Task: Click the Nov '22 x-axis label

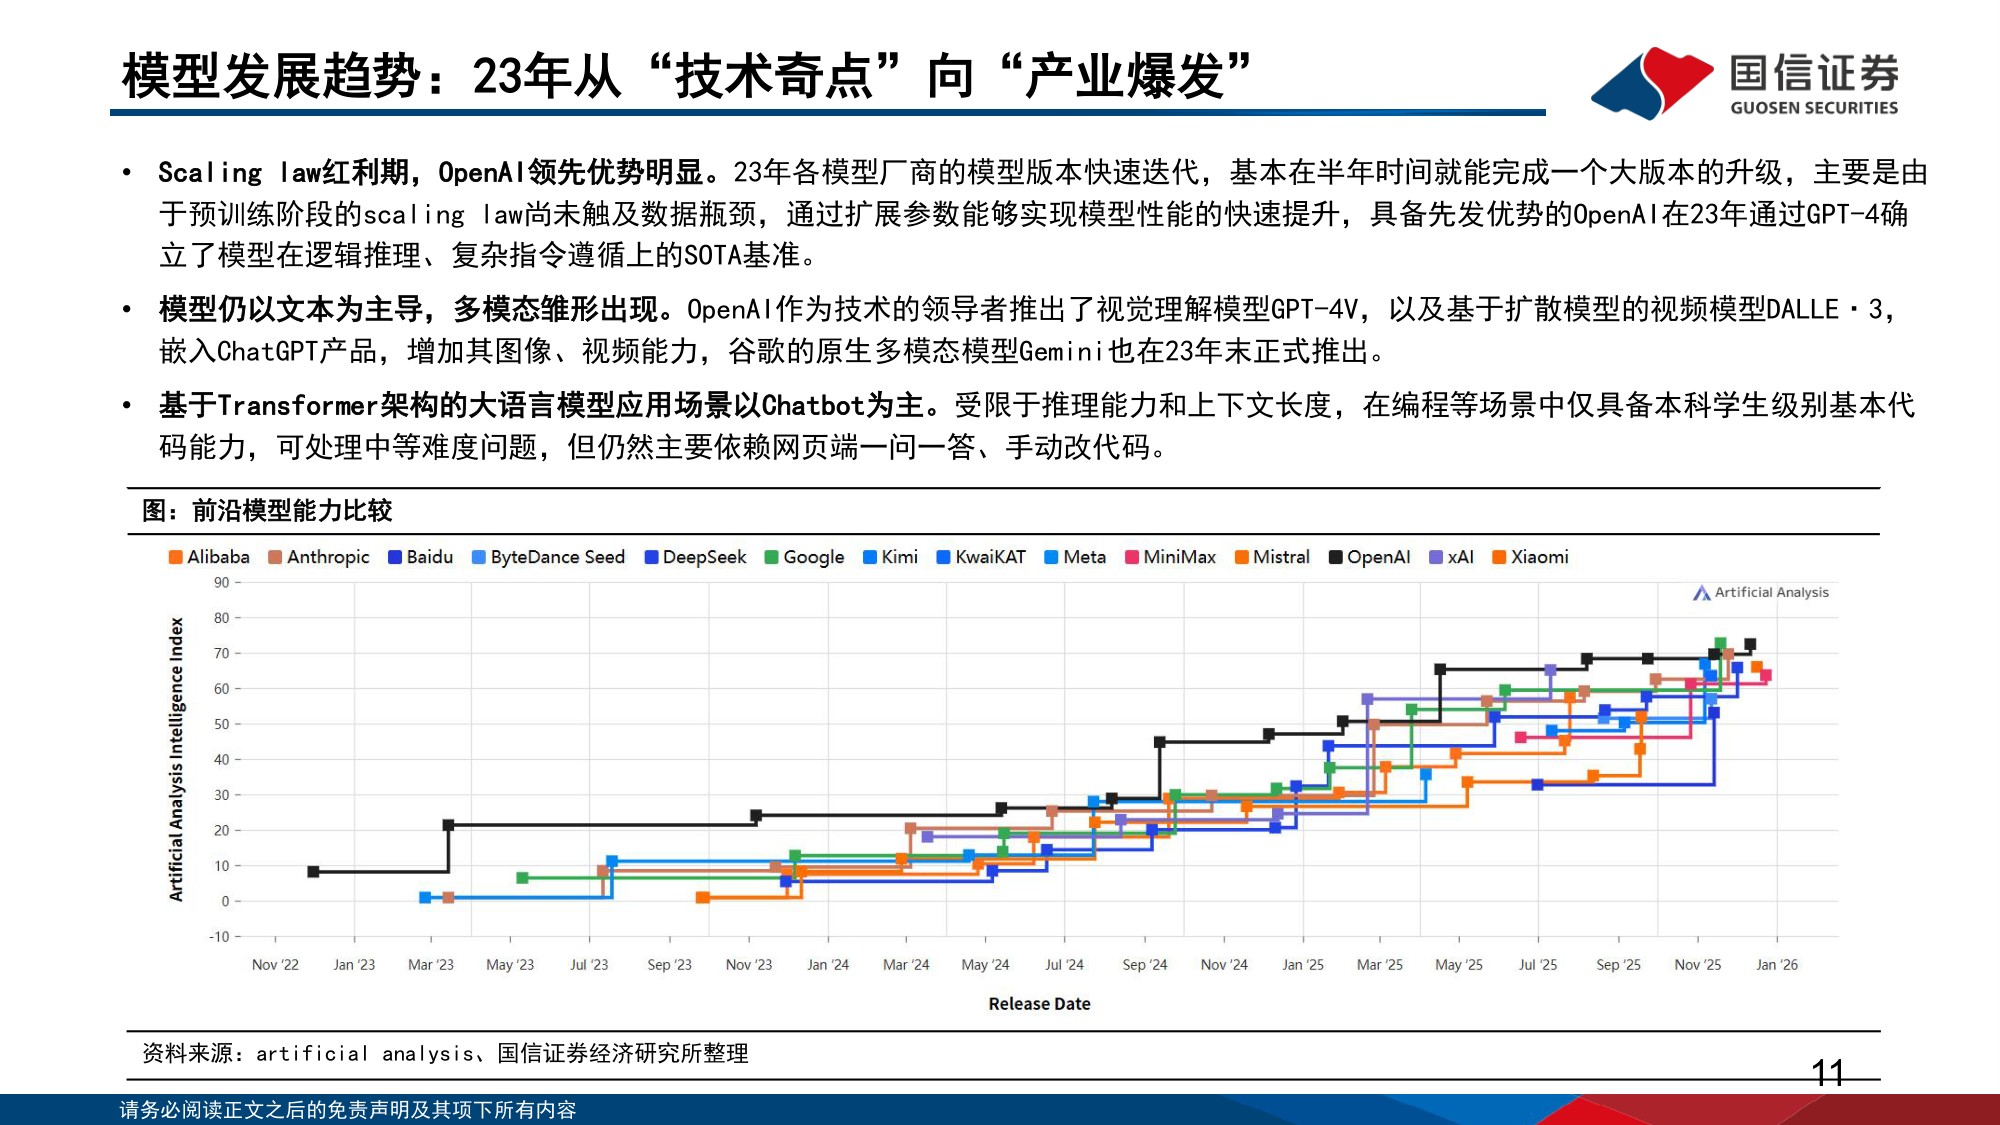Action: [x=275, y=965]
